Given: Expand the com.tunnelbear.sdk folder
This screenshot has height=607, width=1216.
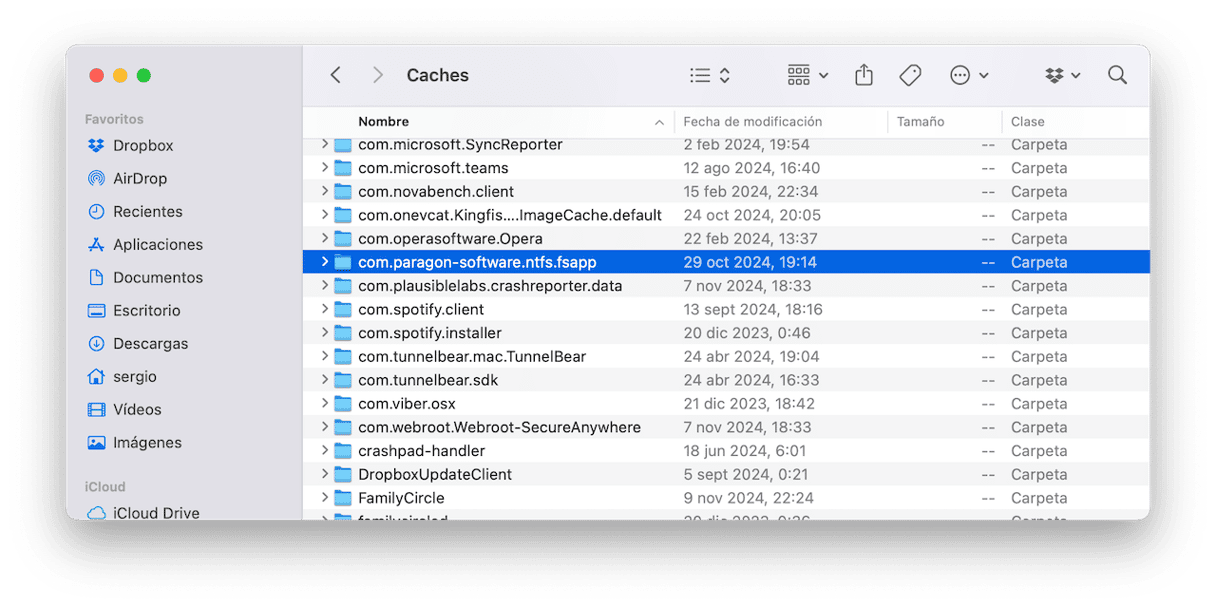Looking at the screenshot, I should tap(325, 380).
